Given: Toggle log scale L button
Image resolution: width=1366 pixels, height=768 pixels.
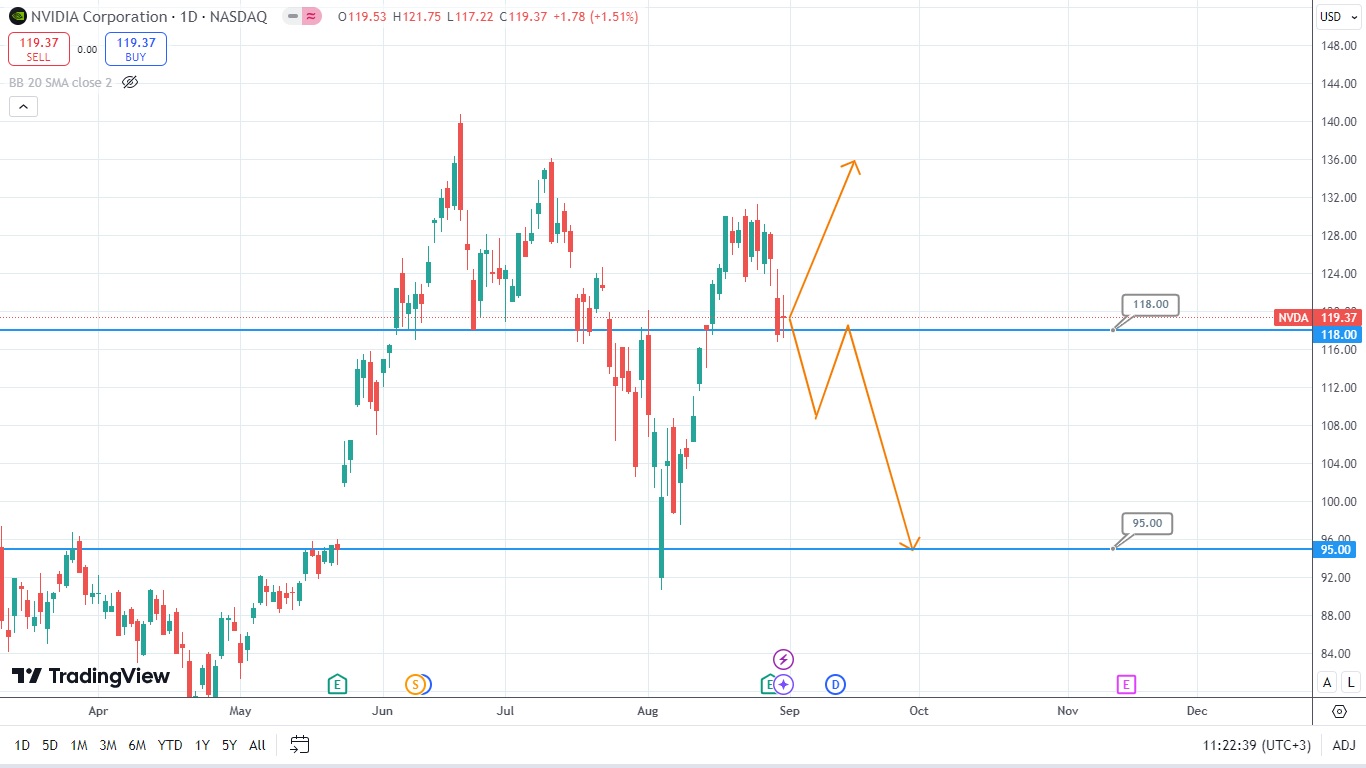Looking at the screenshot, I should click(1350, 682).
